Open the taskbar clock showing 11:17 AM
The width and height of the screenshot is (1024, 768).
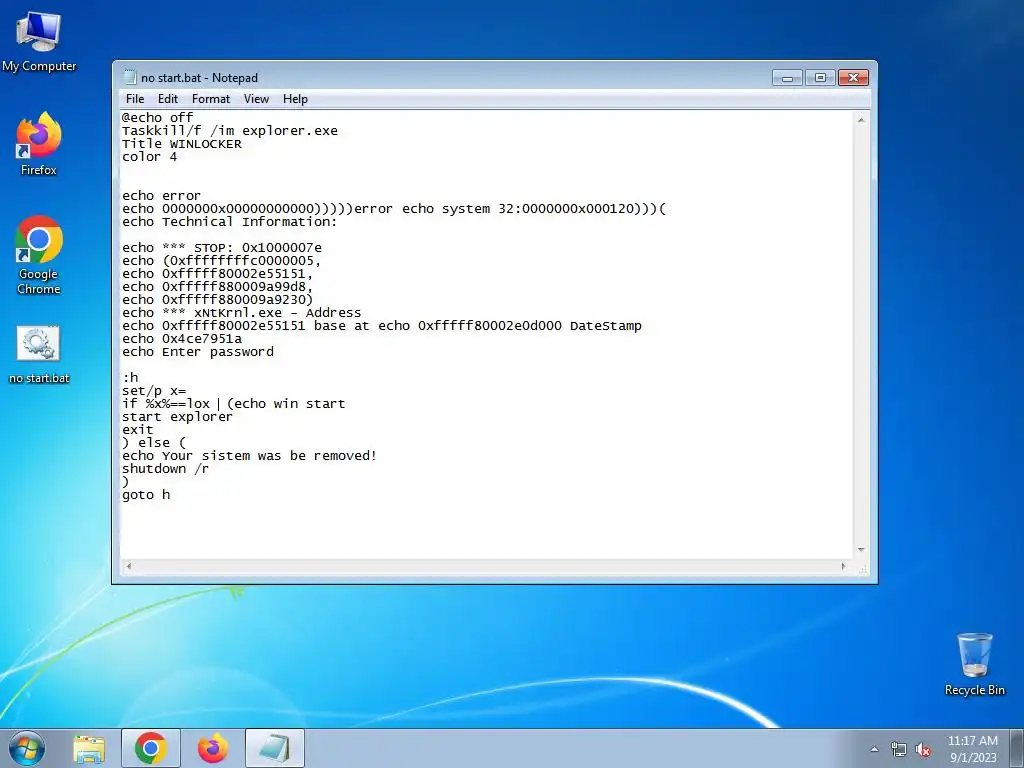[972, 749]
